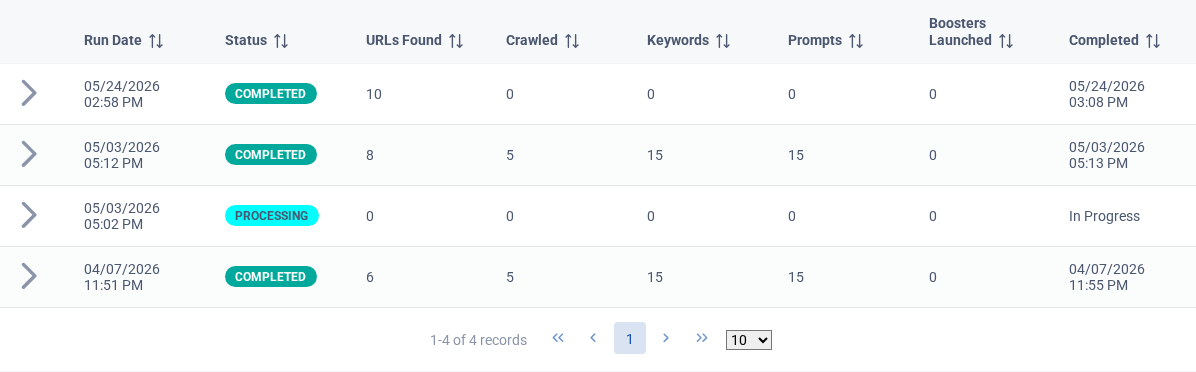The height and width of the screenshot is (372, 1196).
Task: Click URLs Found value 6
Action: click(370, 277)
